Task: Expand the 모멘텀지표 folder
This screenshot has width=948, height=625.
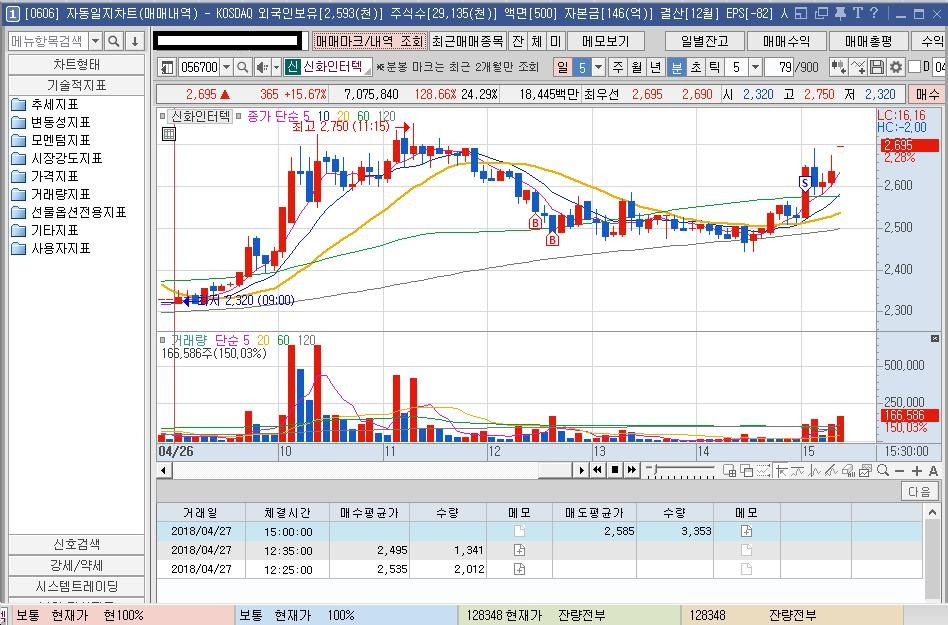Action: 51,140
